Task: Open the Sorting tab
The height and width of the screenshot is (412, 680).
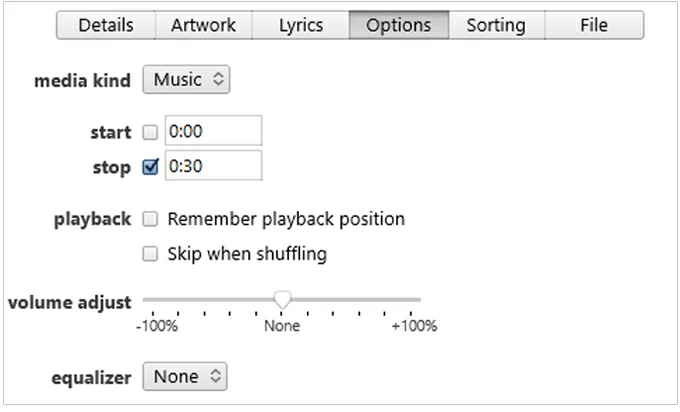Action: click(x=496, y=25)
